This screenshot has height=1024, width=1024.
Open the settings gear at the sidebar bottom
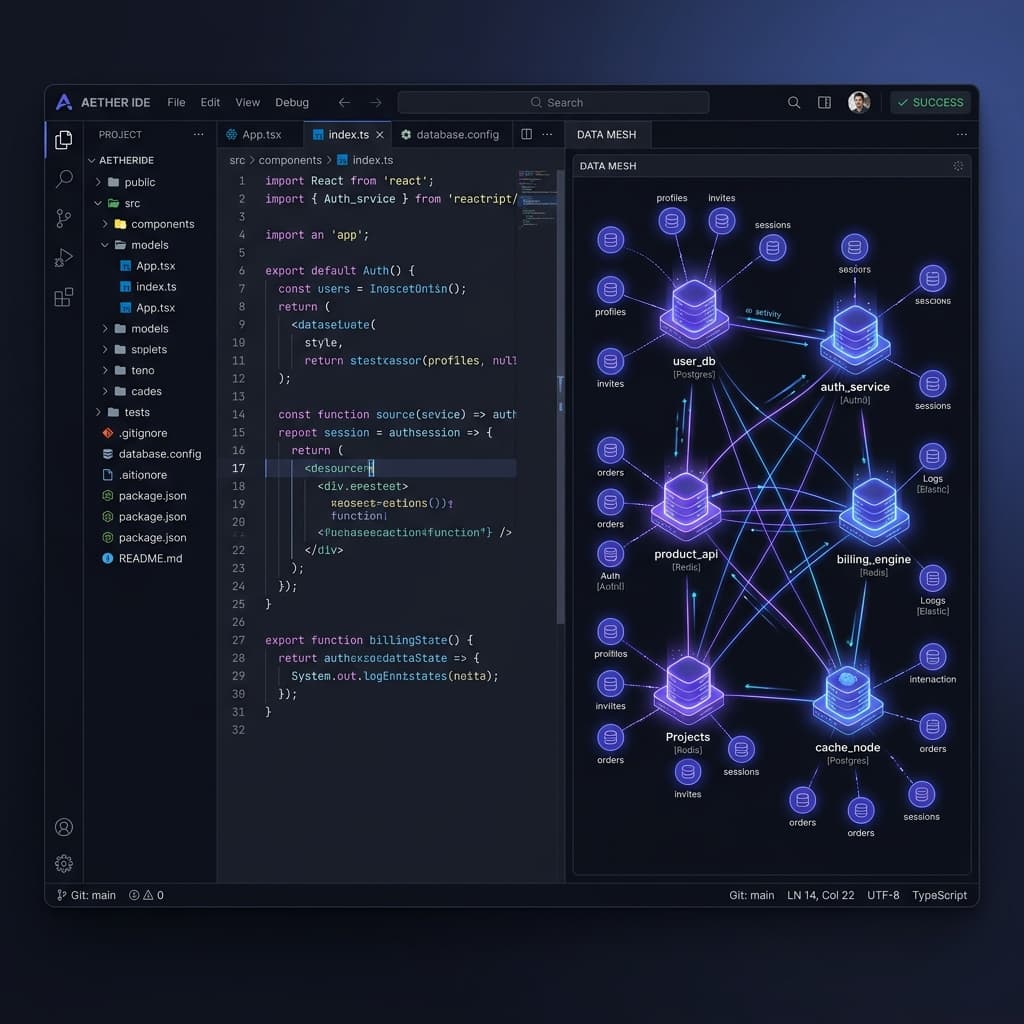point(63,863)
